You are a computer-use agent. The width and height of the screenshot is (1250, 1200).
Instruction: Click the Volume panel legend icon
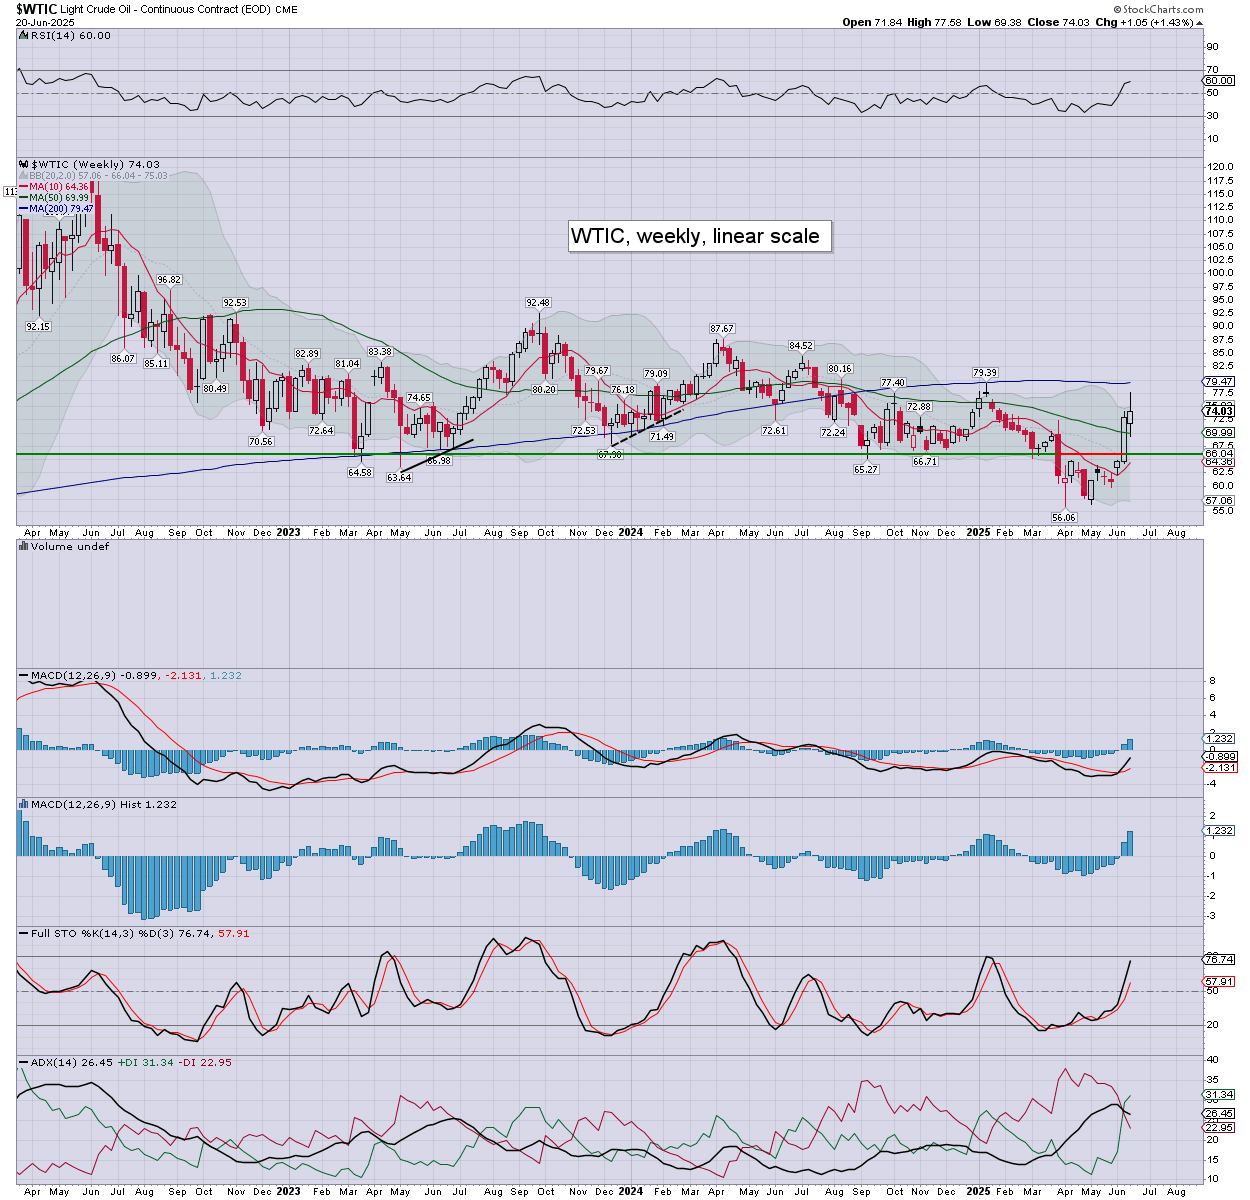click(x=24, y=547)
